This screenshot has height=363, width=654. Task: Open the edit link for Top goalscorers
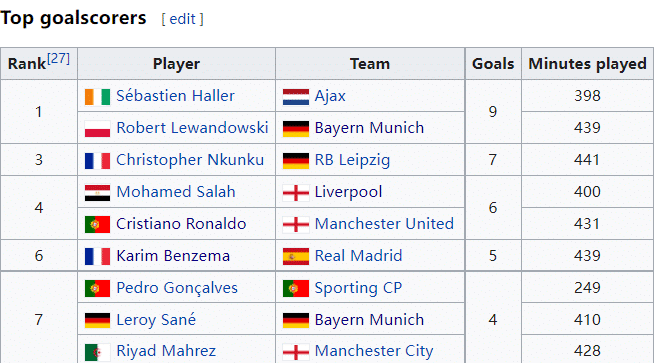pos(182,19)
